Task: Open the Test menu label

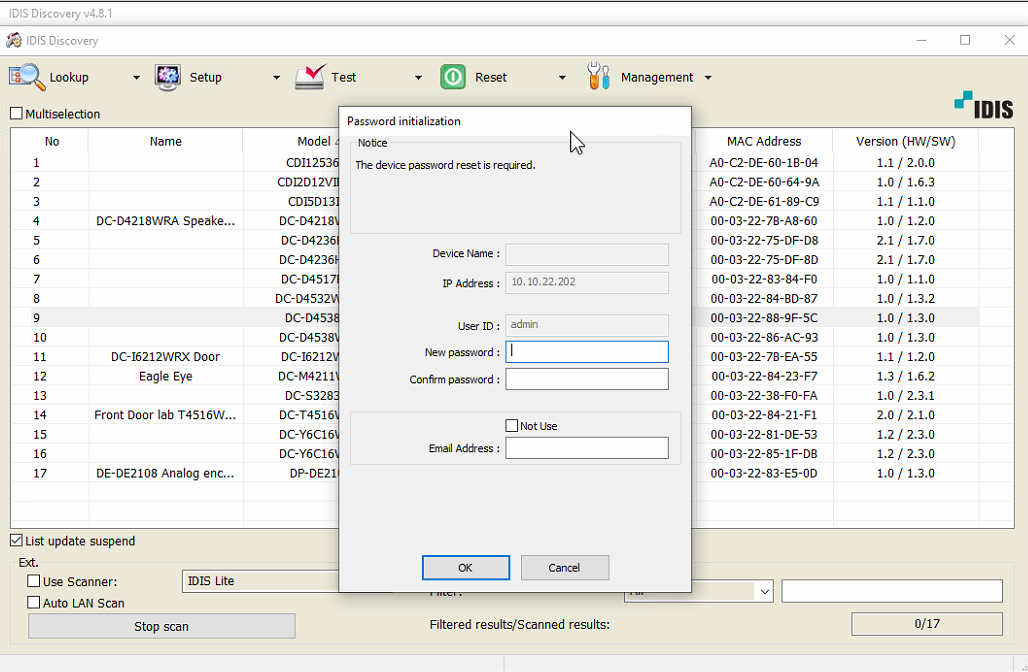Action: (344, 77)
